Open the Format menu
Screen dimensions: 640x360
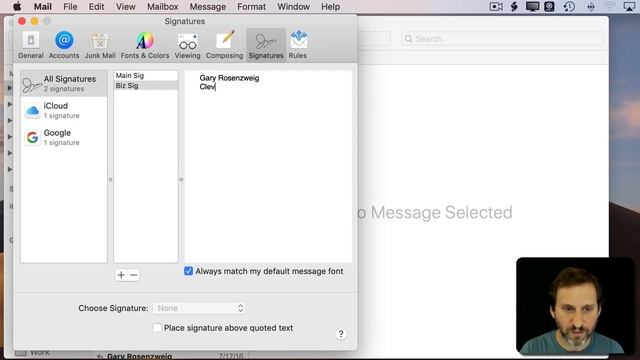[x=251, y=7]
